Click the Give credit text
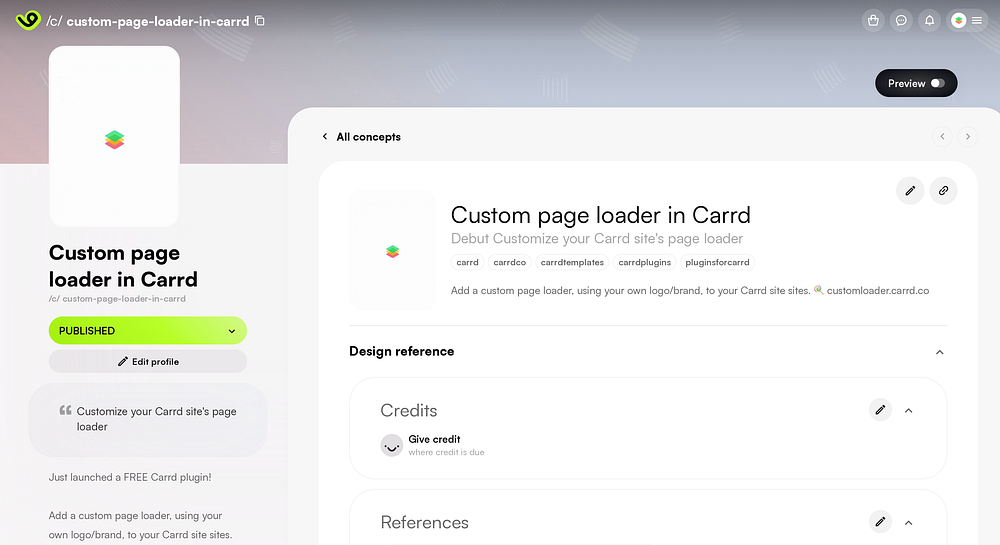Image resolution: width=1000 pixels, height=545 pixels. click(x=434, y=439)
